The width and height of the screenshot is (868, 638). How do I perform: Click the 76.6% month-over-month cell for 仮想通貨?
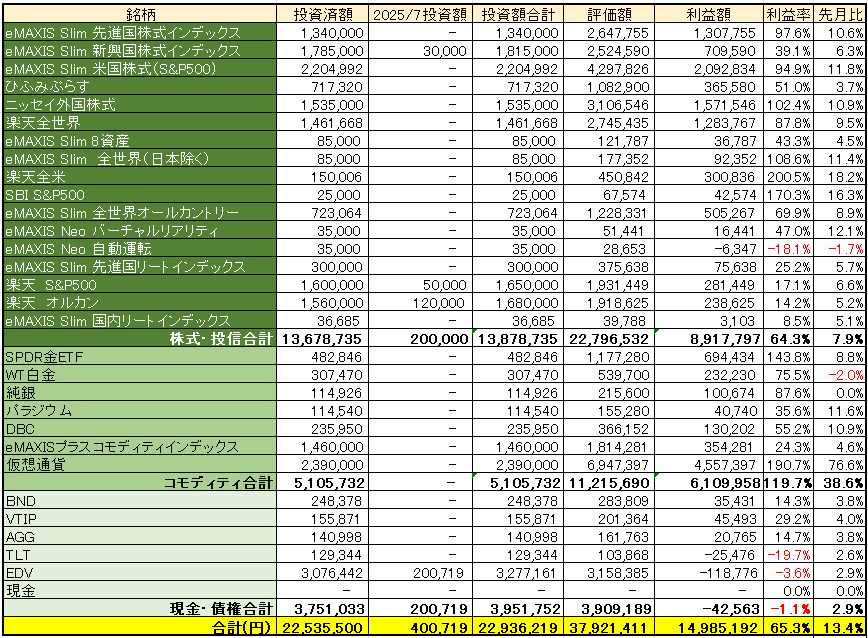(840, 465)
